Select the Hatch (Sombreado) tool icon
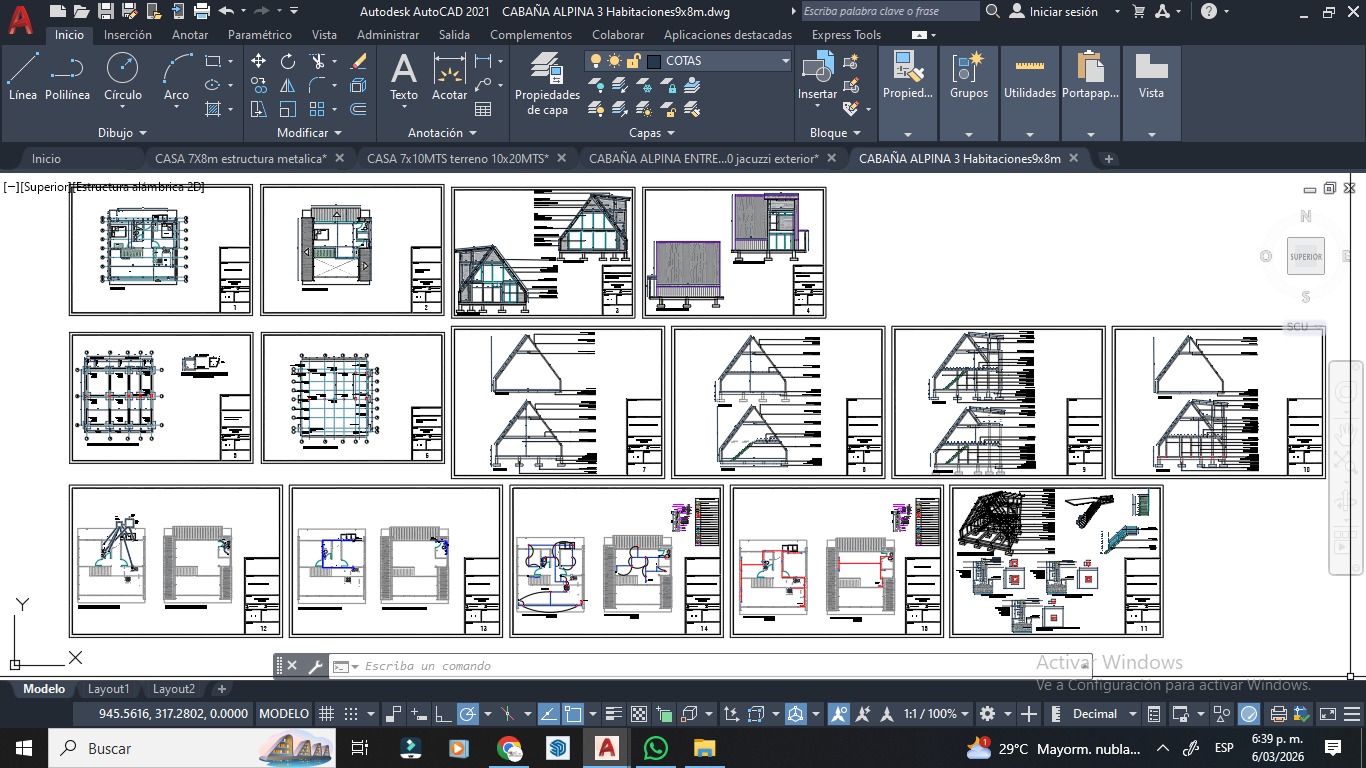 click(213, 109)
